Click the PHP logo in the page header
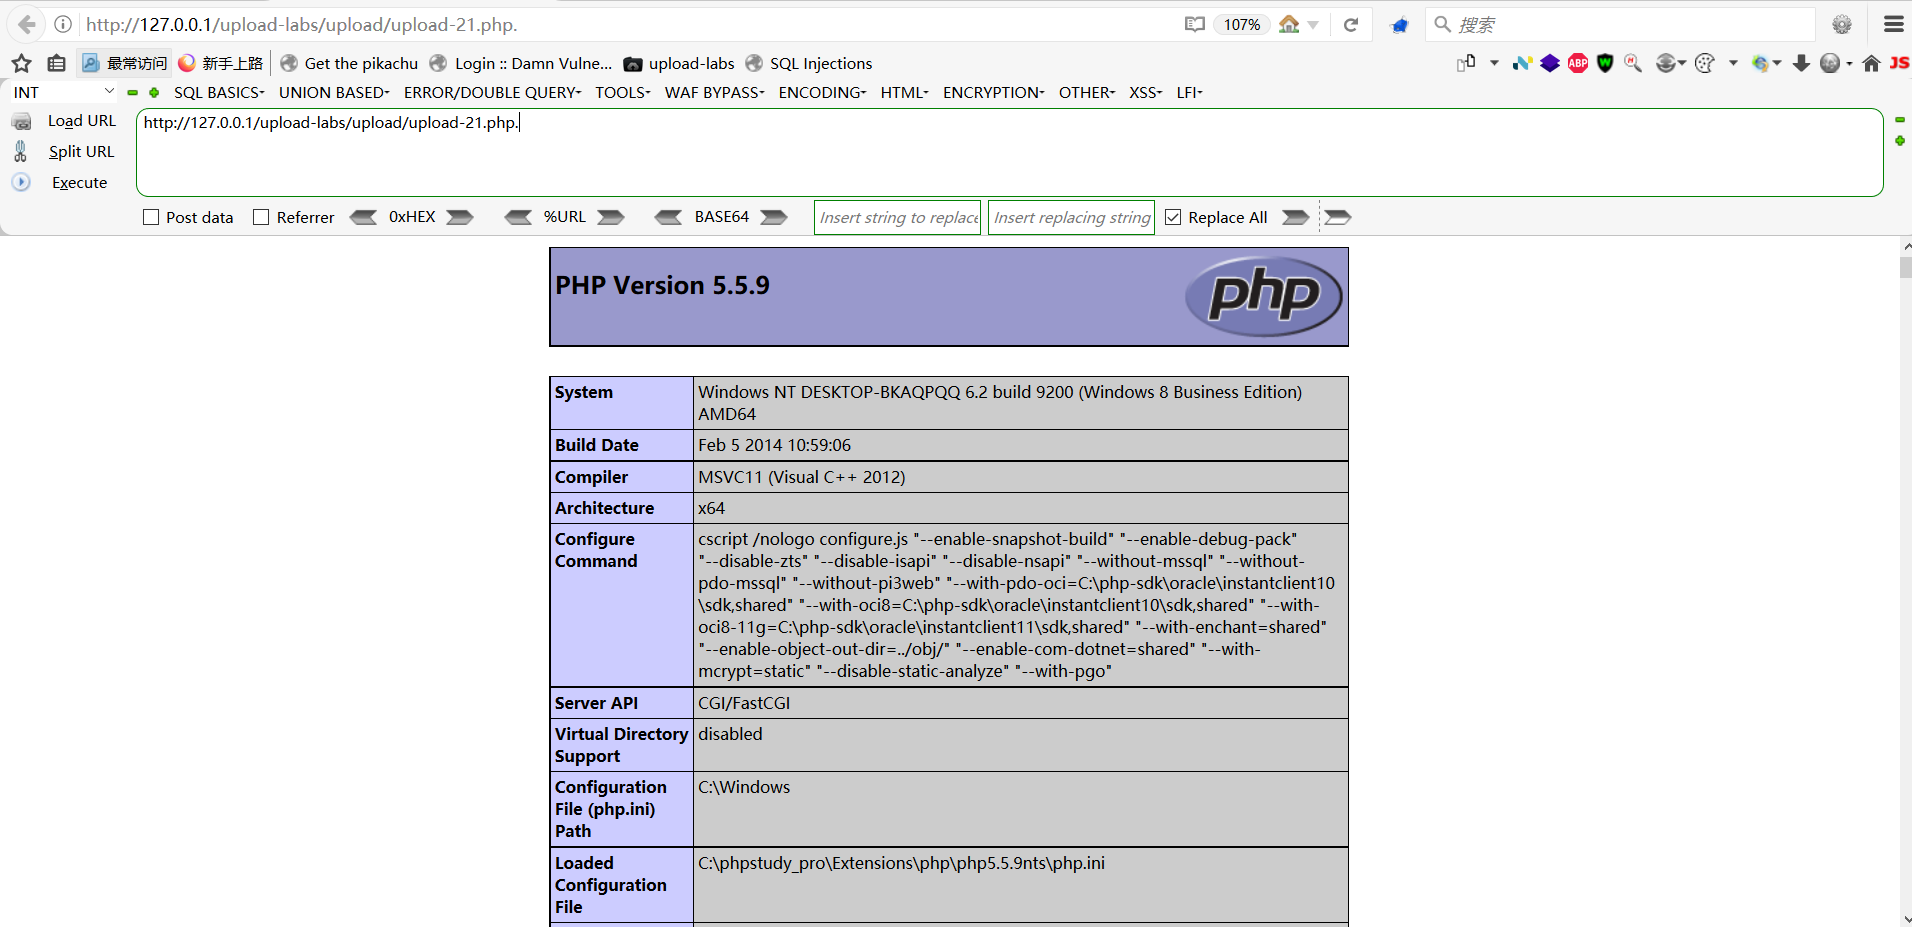 [1264, 296]
